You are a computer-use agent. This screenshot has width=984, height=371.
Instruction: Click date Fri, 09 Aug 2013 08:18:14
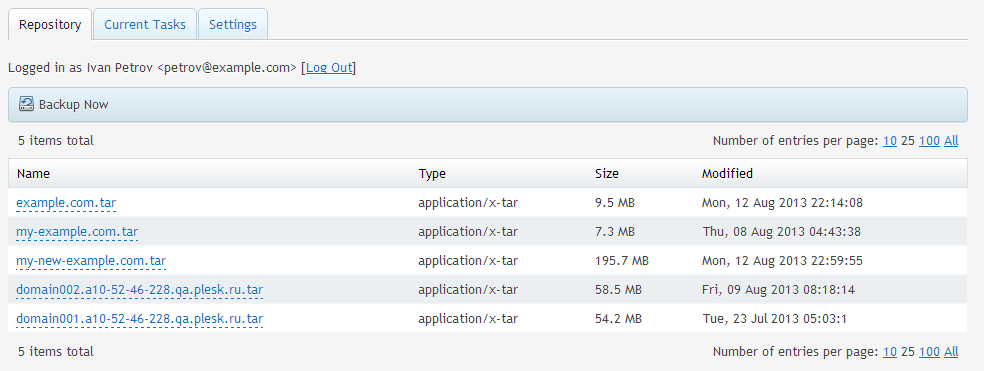778,290
